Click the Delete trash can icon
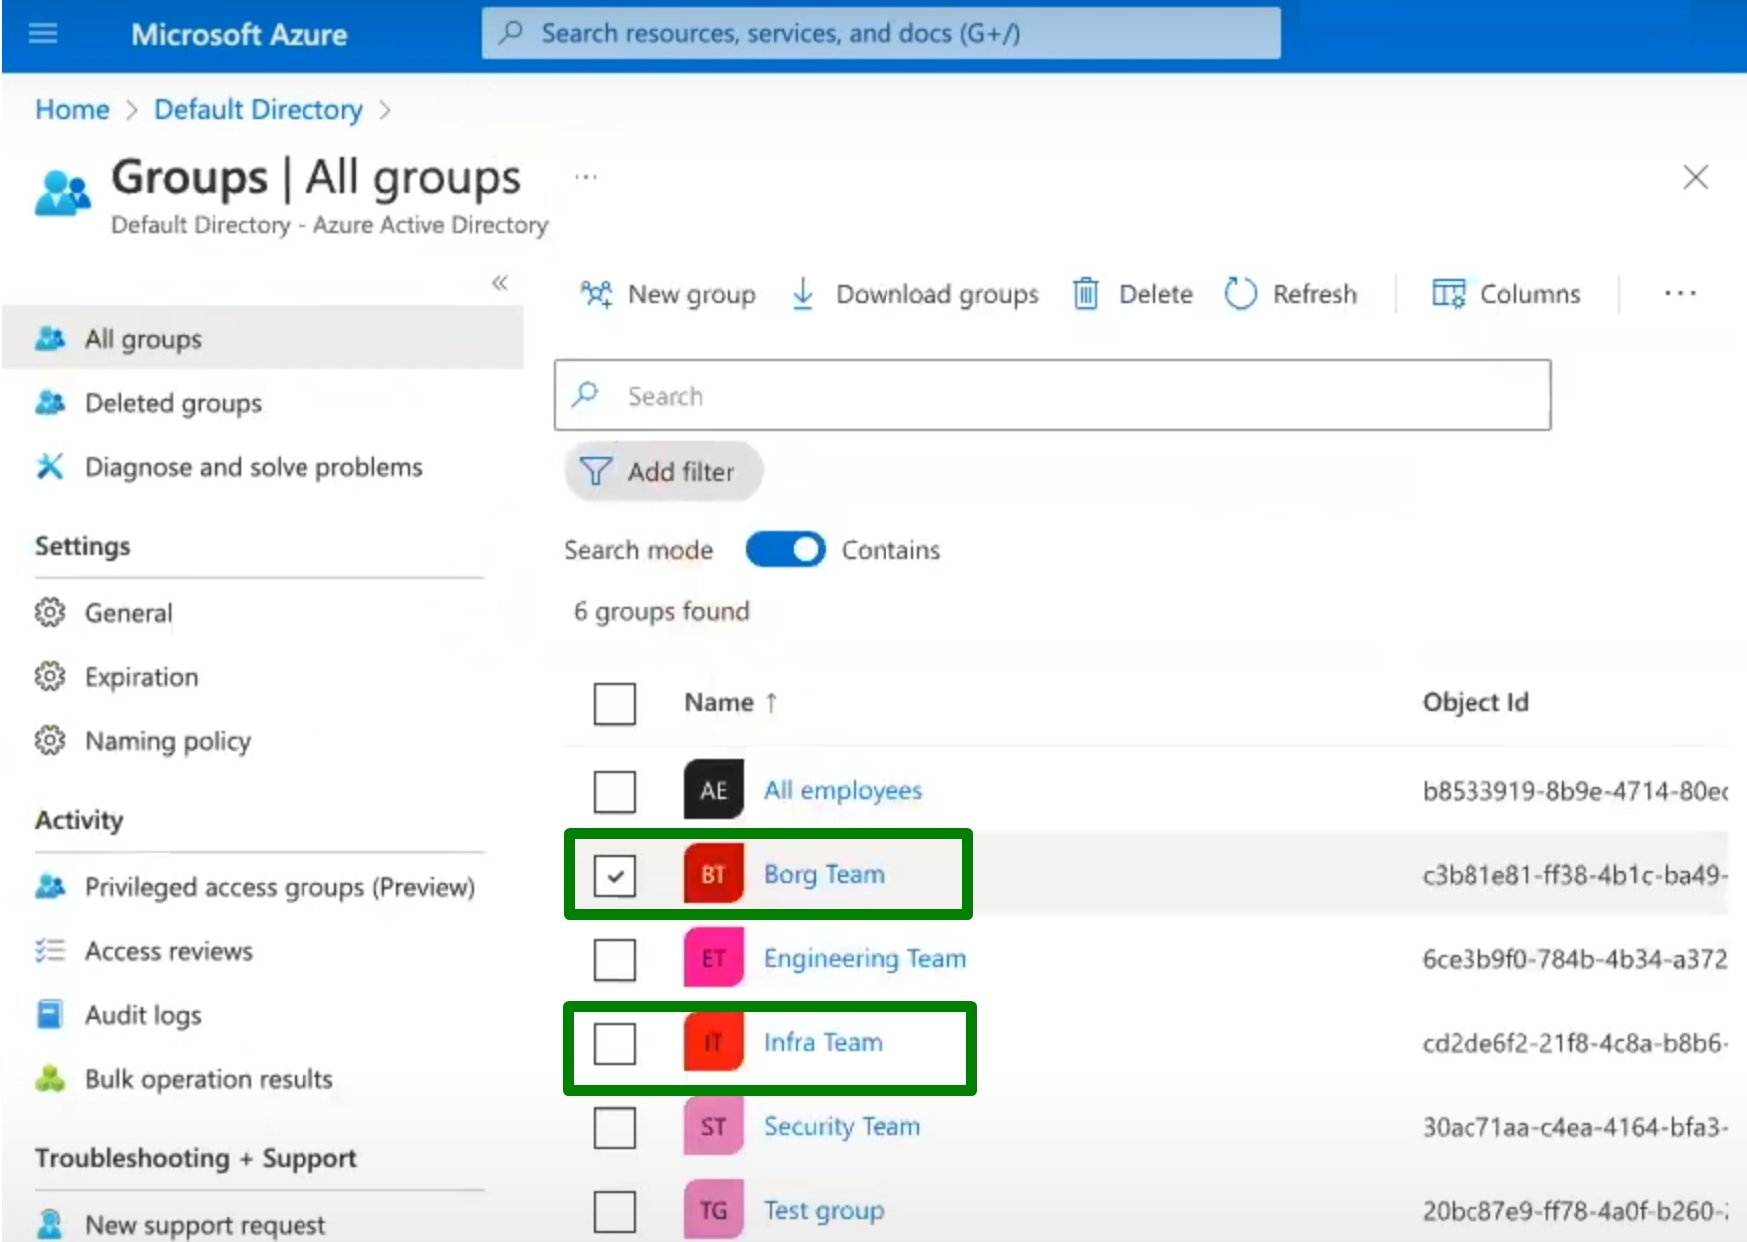The image size is (1747, 1242). click(x=1086, y=294)
